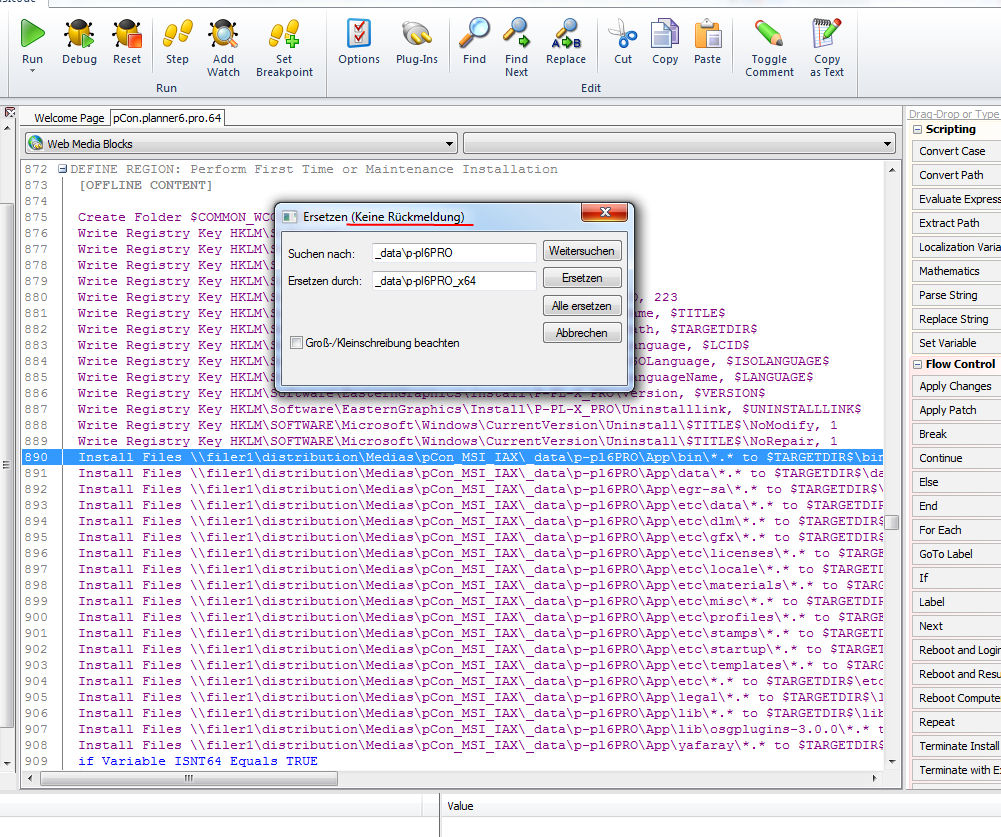Click the code editor scroll up arrow
1001x837 pixels.
892,170
